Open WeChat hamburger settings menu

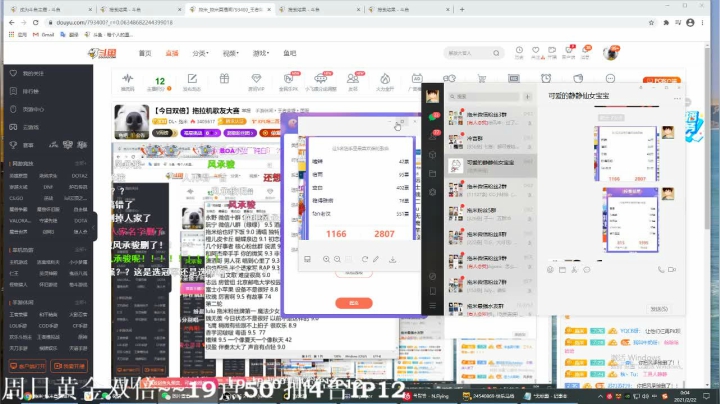(432, 306)
